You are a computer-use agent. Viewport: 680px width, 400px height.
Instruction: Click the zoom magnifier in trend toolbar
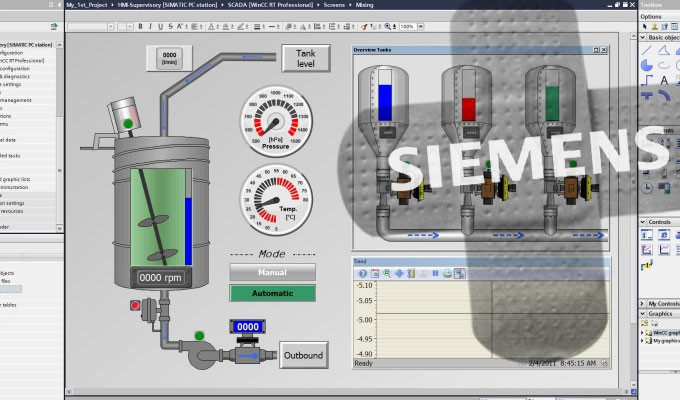click(x=387, y=273)
